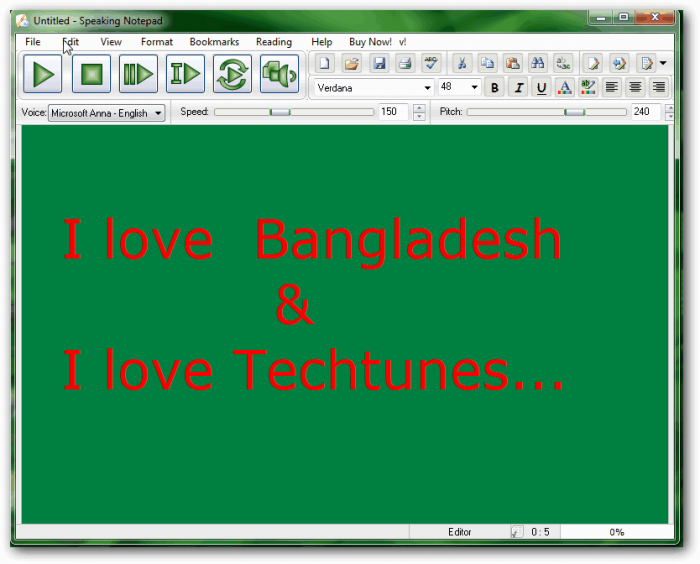Stop the speech playback
This screenshot has width=700, height=564.
[x=91, y=74]
